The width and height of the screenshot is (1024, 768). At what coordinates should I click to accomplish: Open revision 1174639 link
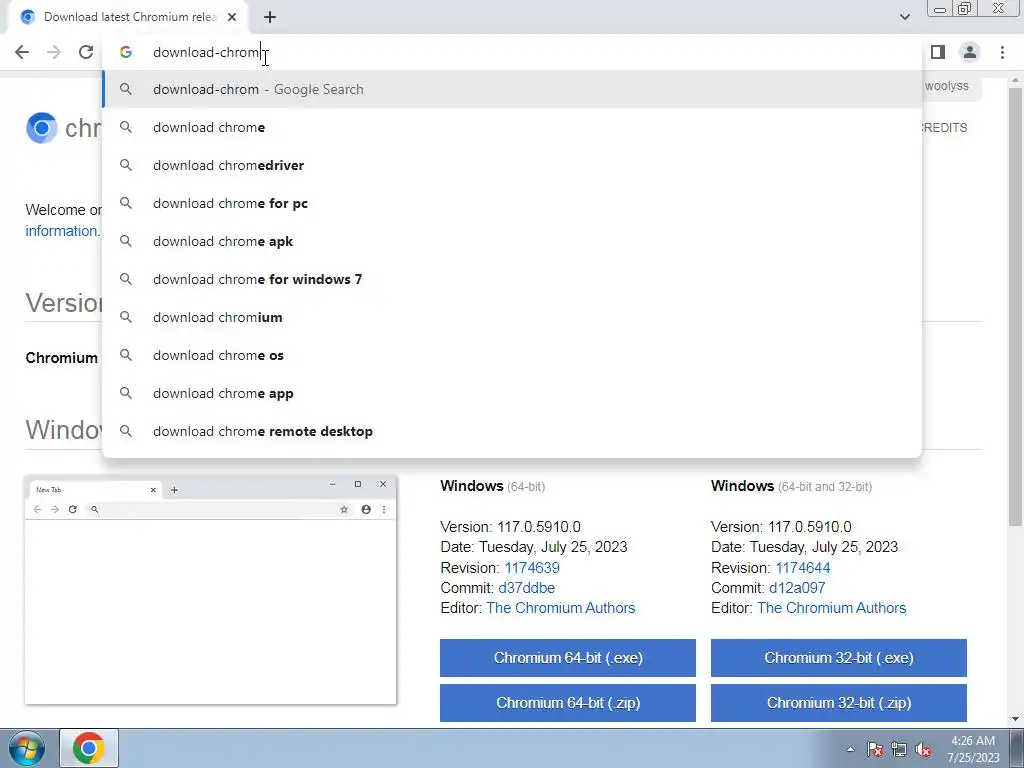(x=532, y=568)
